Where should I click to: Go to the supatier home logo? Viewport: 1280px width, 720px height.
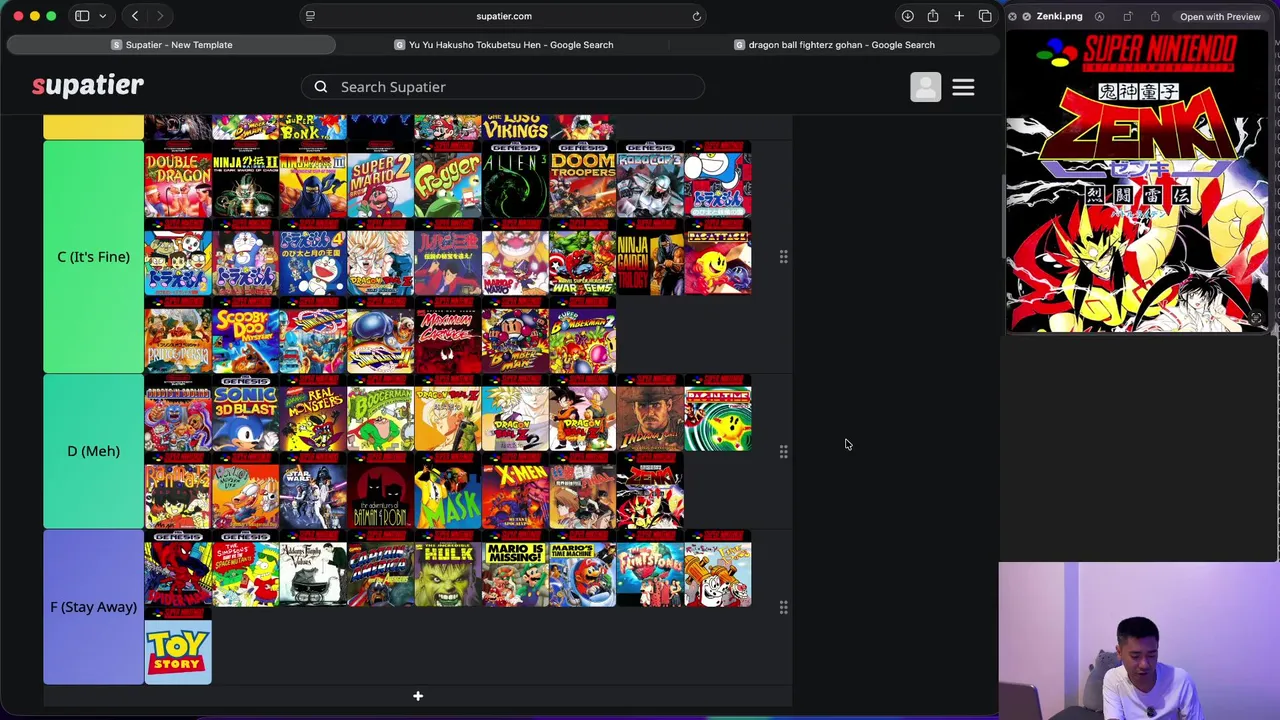[88, 86]
